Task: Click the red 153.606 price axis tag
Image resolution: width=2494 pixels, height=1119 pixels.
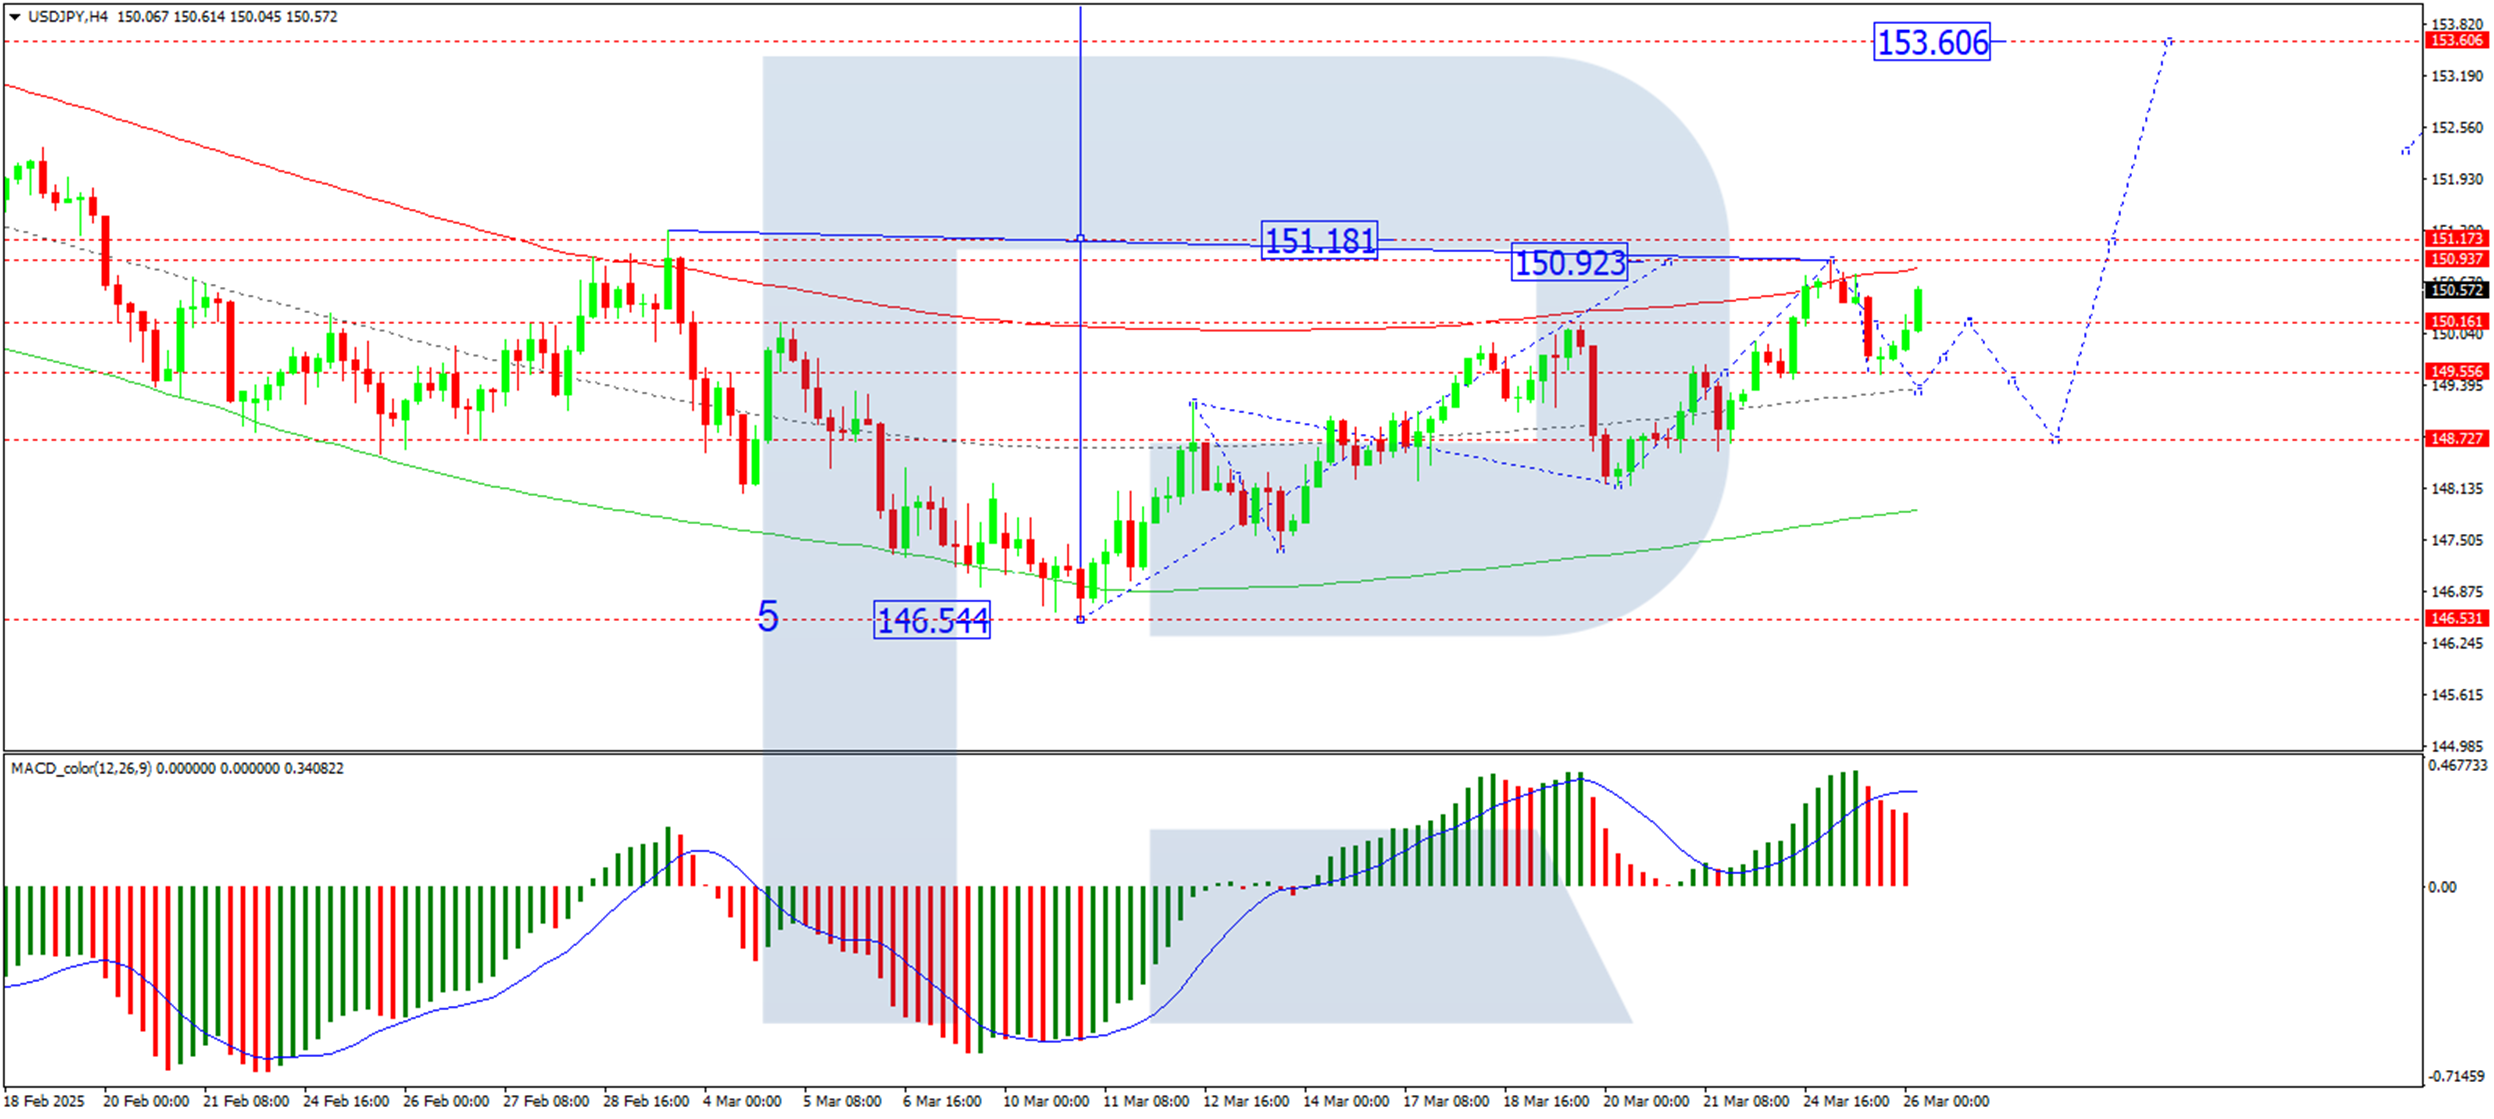Action: [2456, 41]
